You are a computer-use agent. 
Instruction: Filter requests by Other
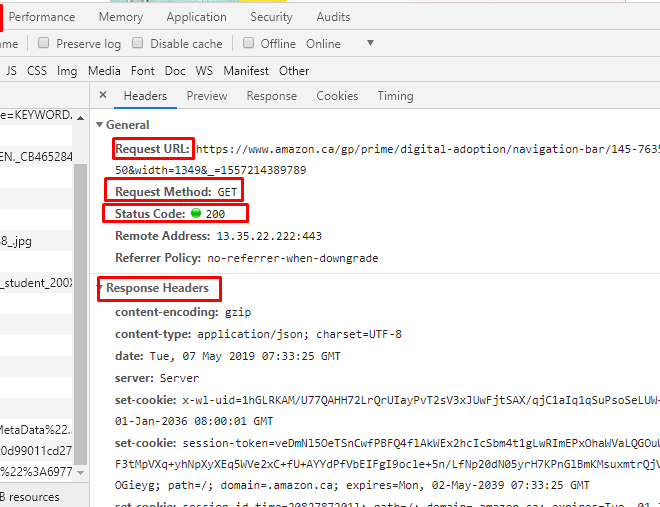[x=294, y=71]
